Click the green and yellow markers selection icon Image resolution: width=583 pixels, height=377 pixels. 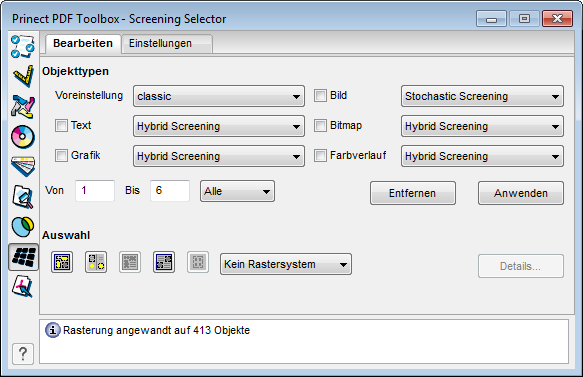click(x=96, y=262)
